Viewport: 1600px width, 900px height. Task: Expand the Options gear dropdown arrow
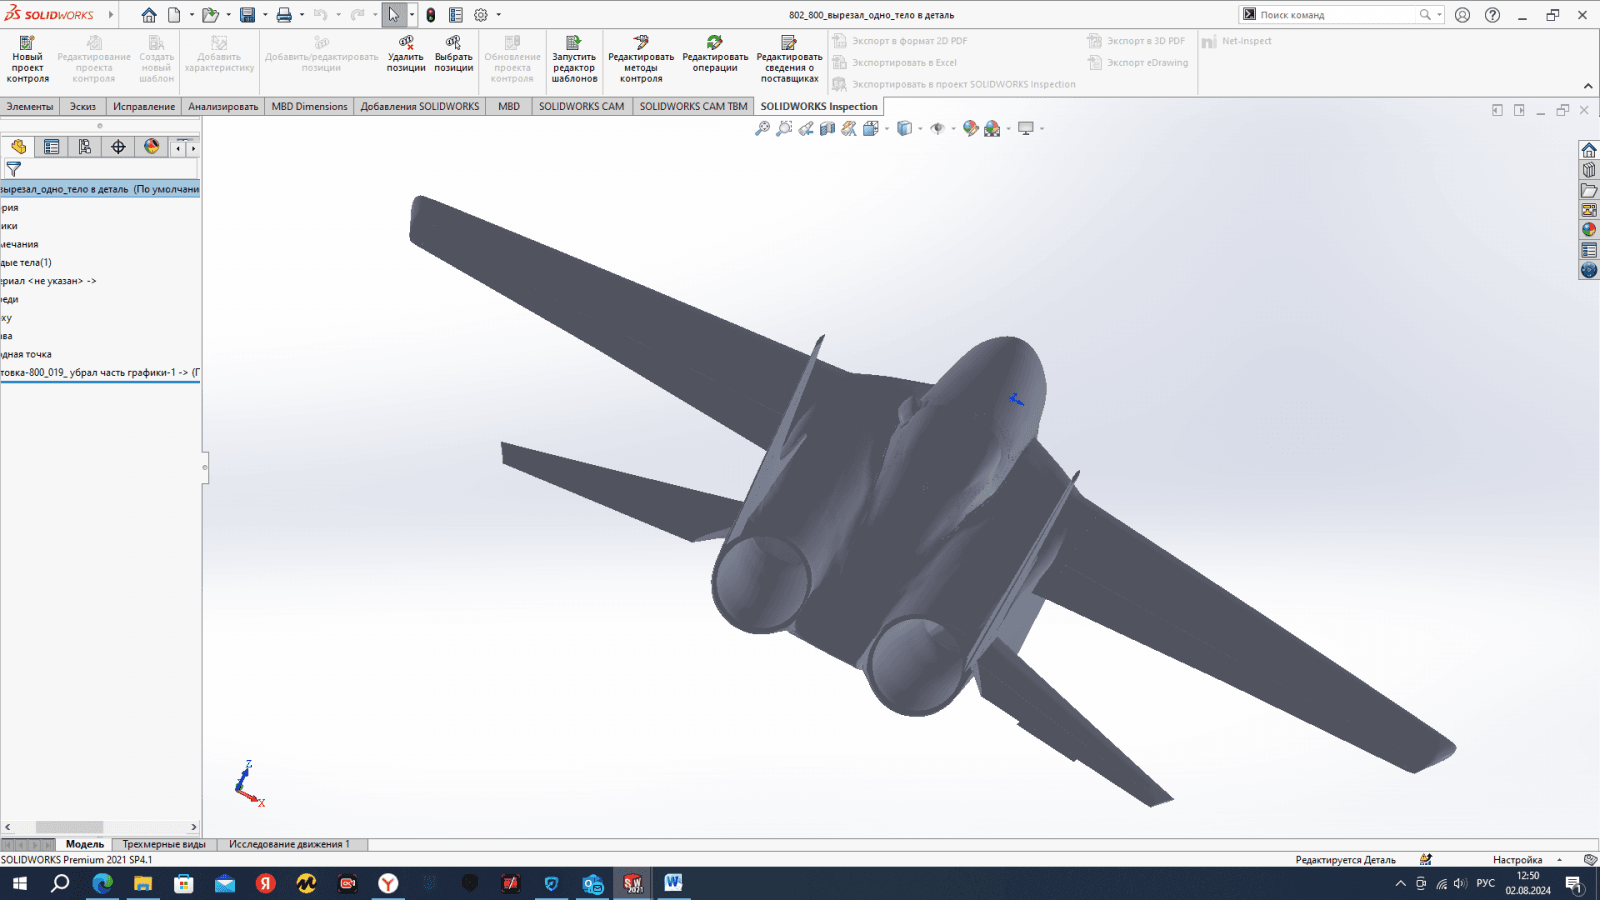tap(499, 15)
